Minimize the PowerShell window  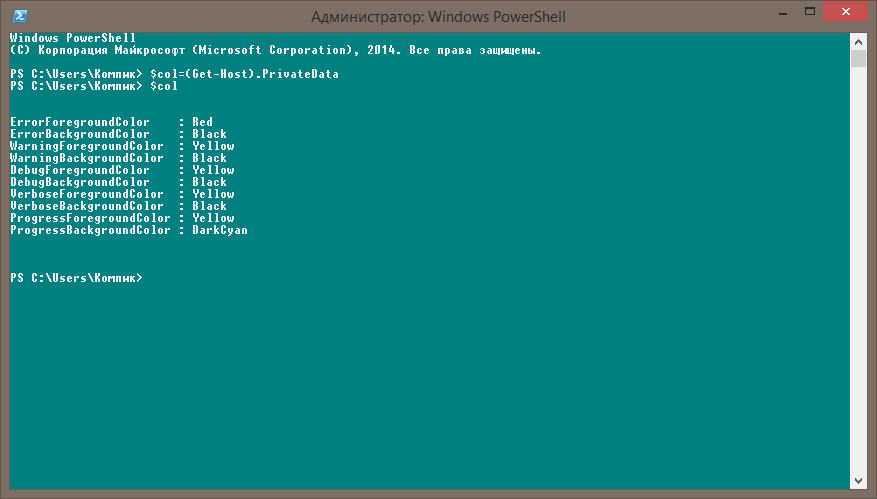point(783,12)
